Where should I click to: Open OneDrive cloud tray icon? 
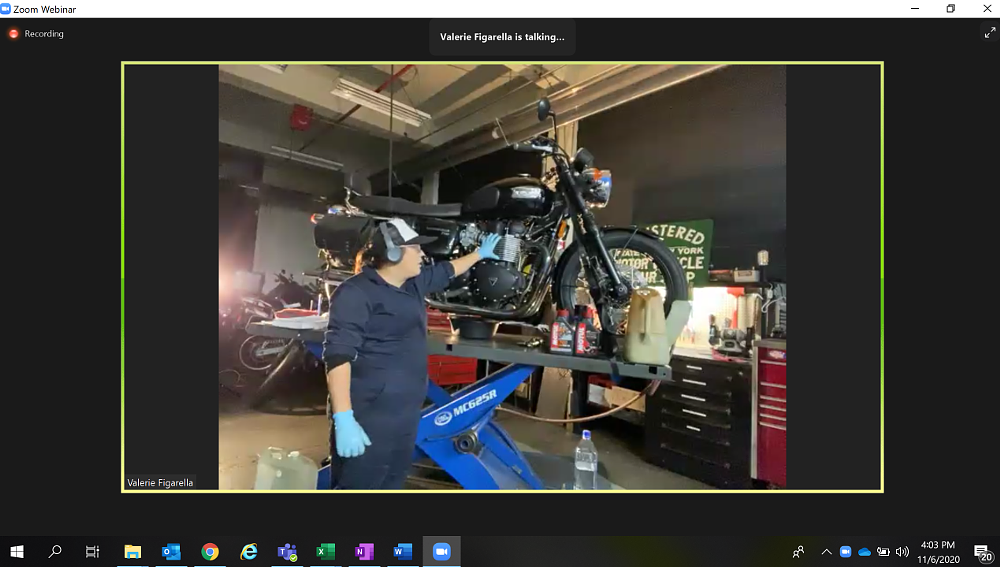tap(864, 552)
